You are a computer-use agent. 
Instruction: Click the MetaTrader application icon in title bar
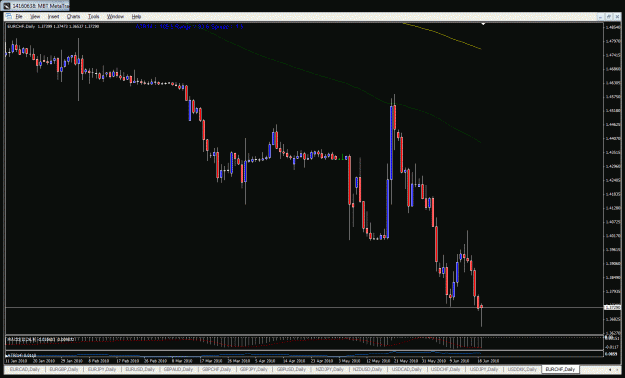(7, 6)
